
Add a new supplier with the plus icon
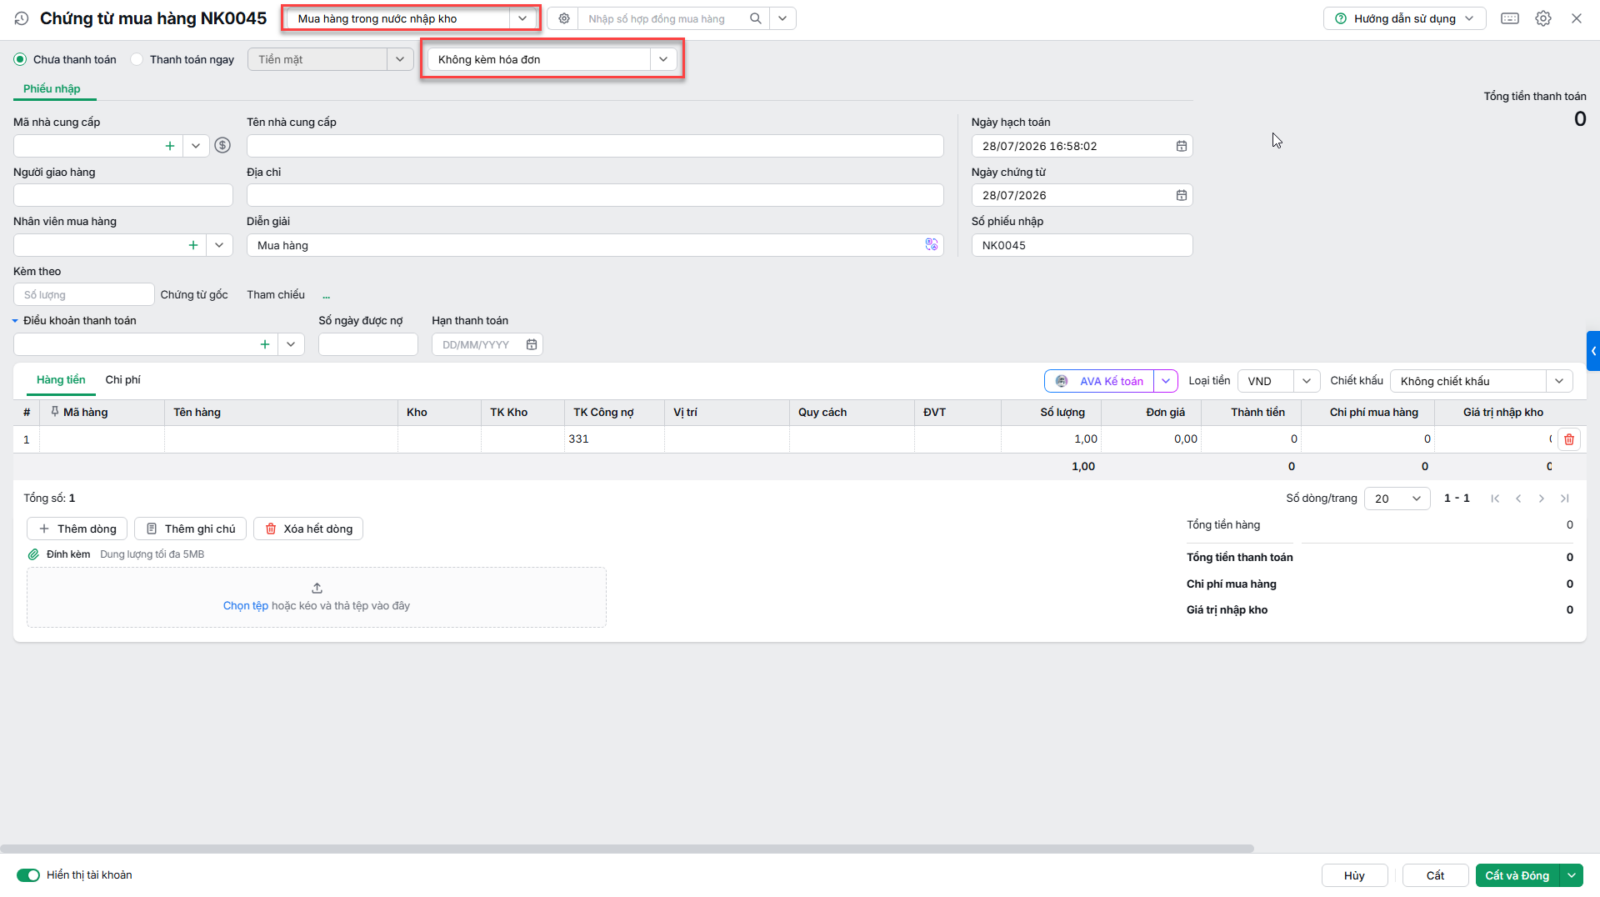click(x=170, y=146)
